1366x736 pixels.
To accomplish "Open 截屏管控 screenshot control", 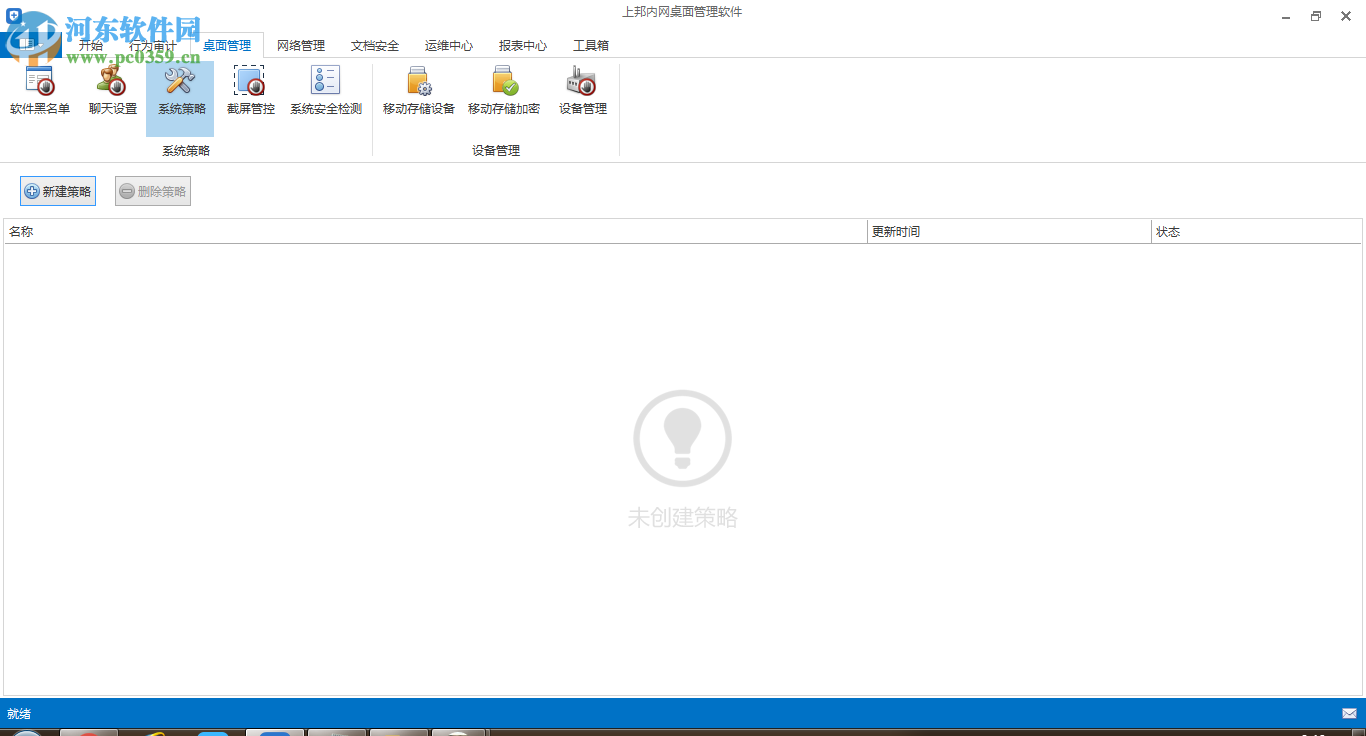I will [250, 88].
